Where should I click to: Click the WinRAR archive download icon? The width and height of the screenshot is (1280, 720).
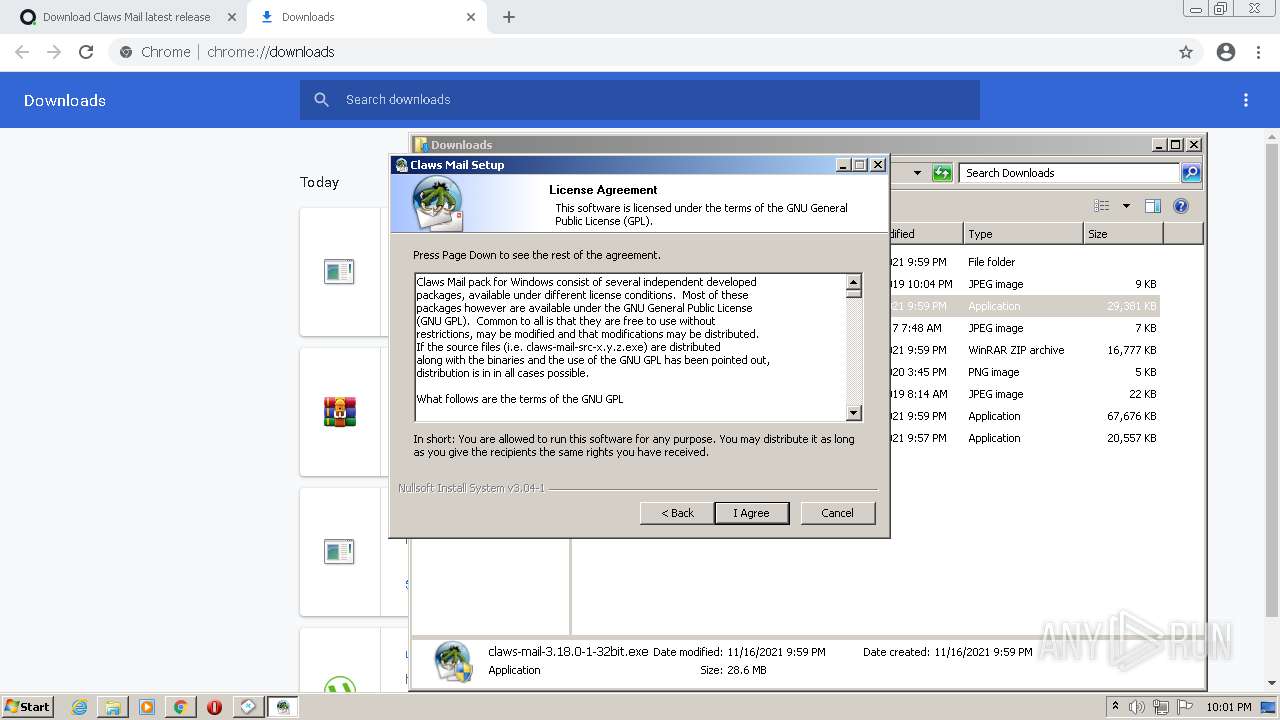(340, 412)
